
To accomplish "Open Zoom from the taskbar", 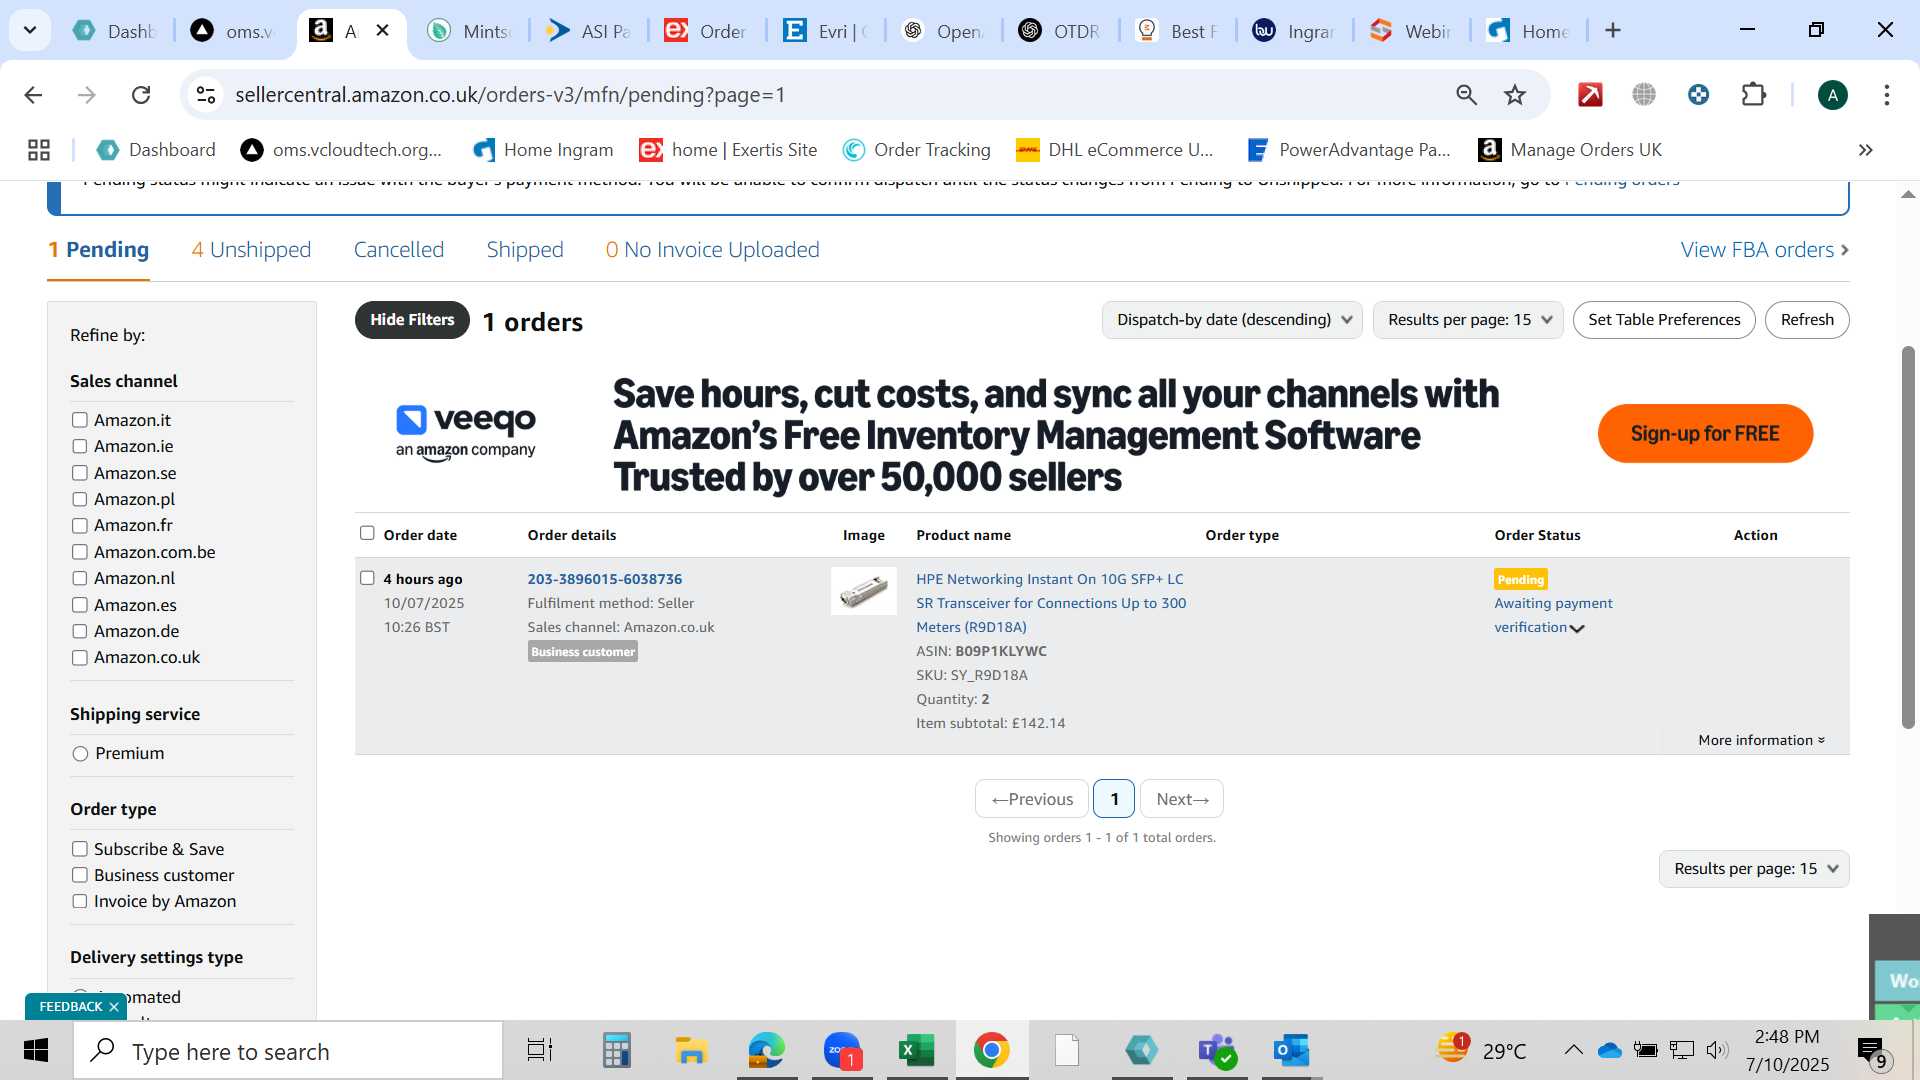I will pos(842,1051).
